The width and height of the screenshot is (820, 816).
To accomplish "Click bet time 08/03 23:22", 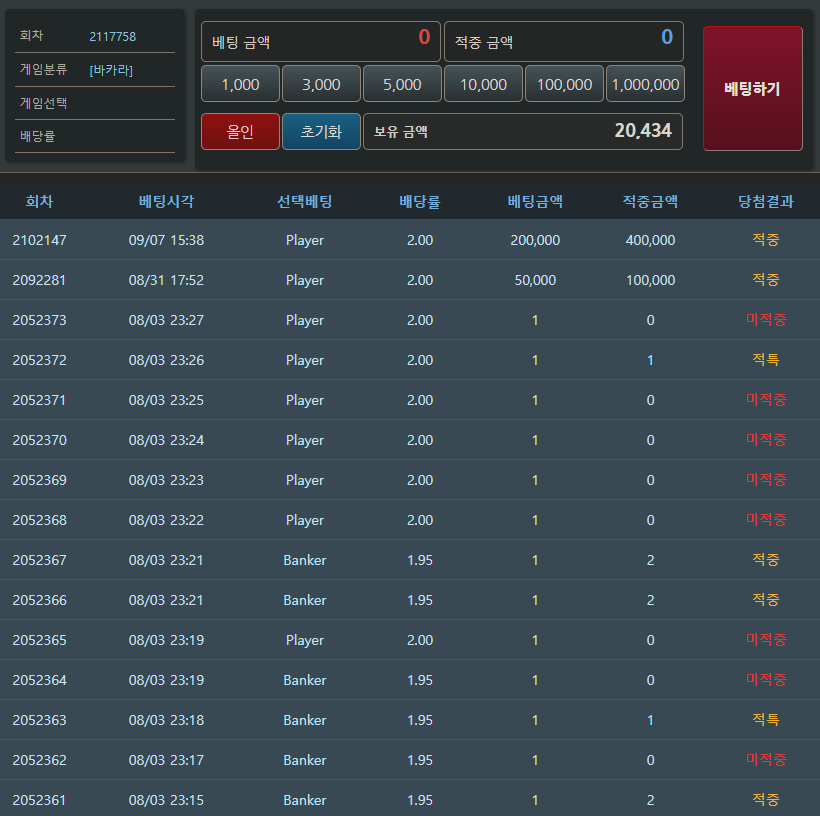I will click(x=166, y=520).
